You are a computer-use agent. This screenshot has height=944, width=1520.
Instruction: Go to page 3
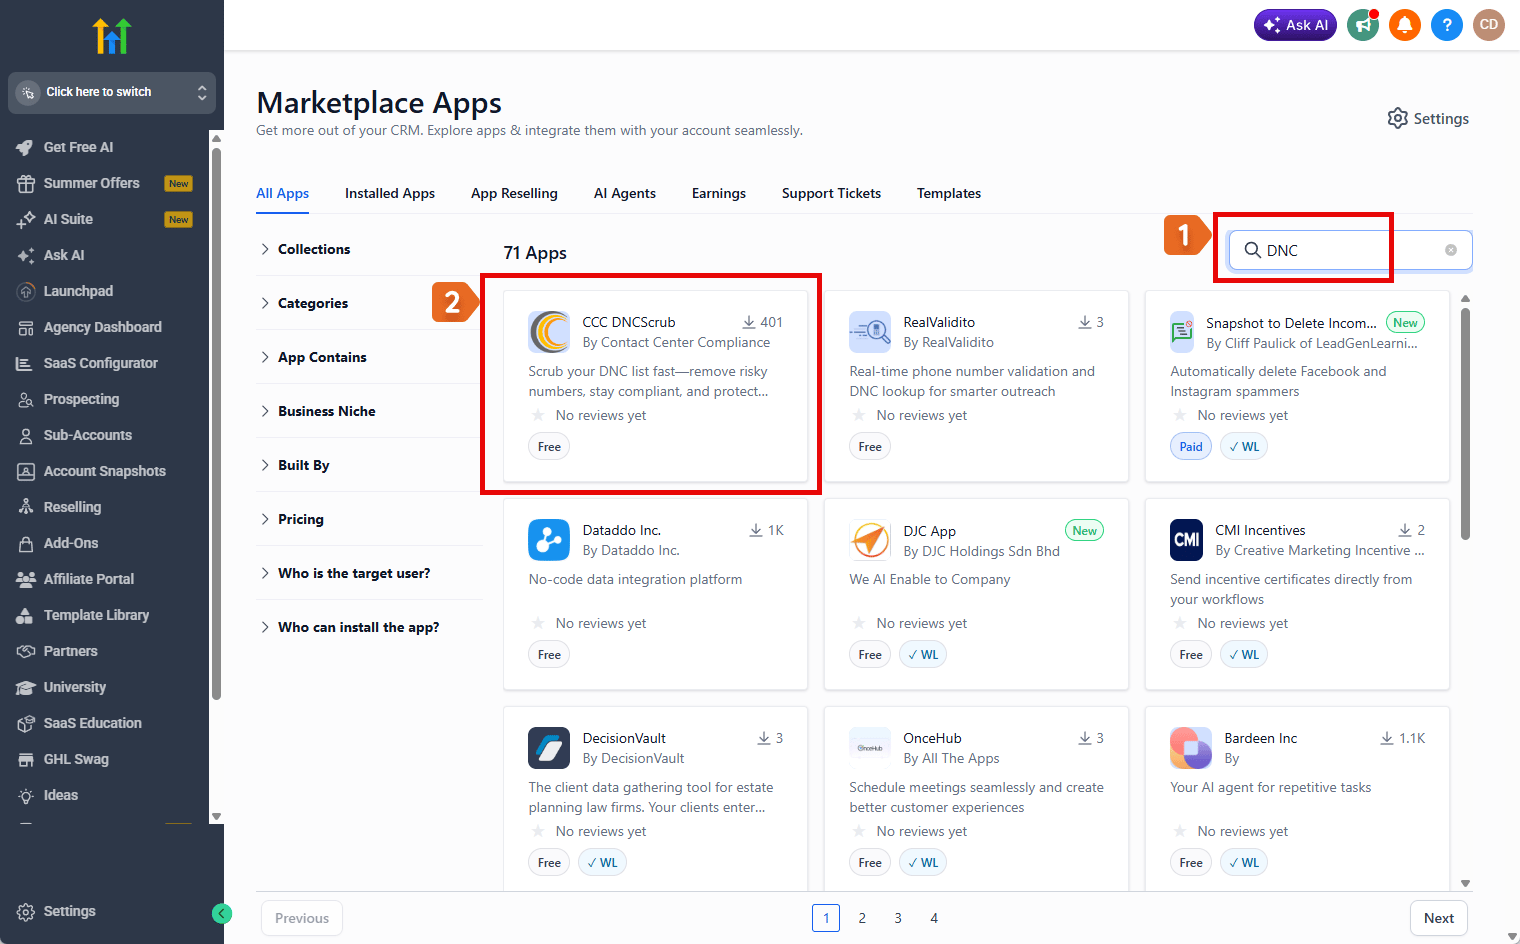tap(898, 918)
